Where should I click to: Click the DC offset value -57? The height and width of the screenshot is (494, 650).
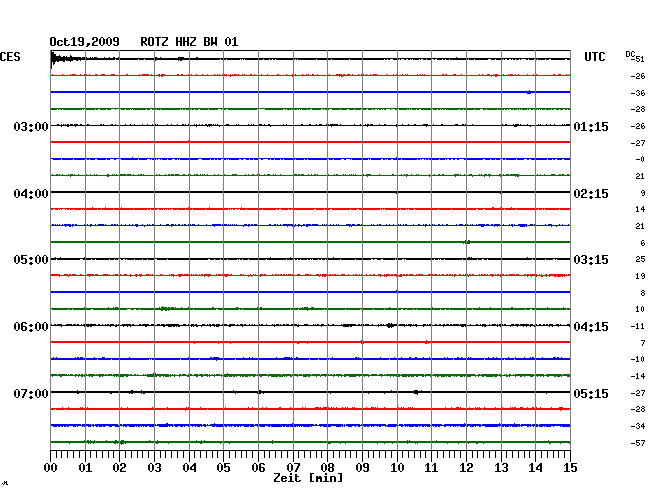pos(638,443)
